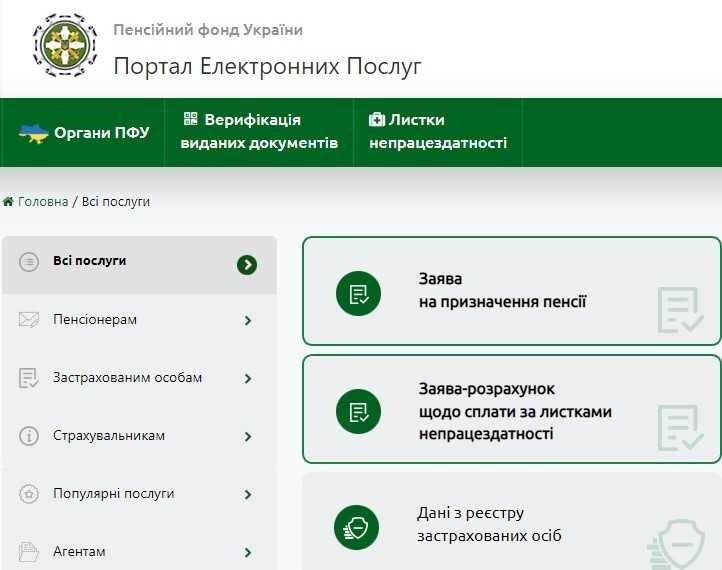Select Пенсіонерам in the sidebar
Screen dimensions: 722x570
coord(140,320)
